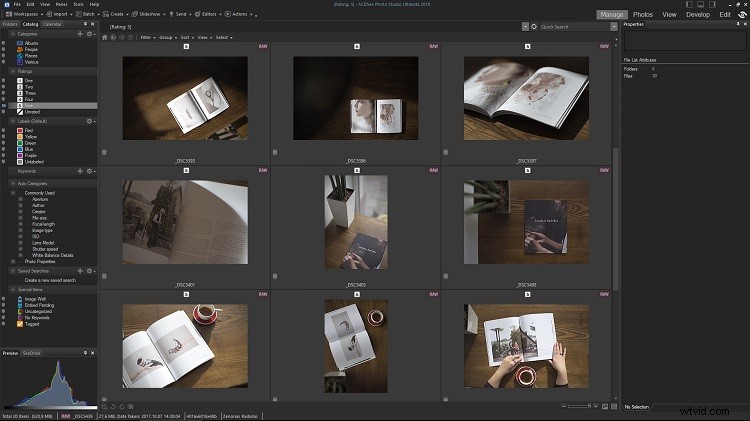Open the Sort dropdown
Image resolution: width=750 pixels, height=421 pixels.
(x=187, y=37)
